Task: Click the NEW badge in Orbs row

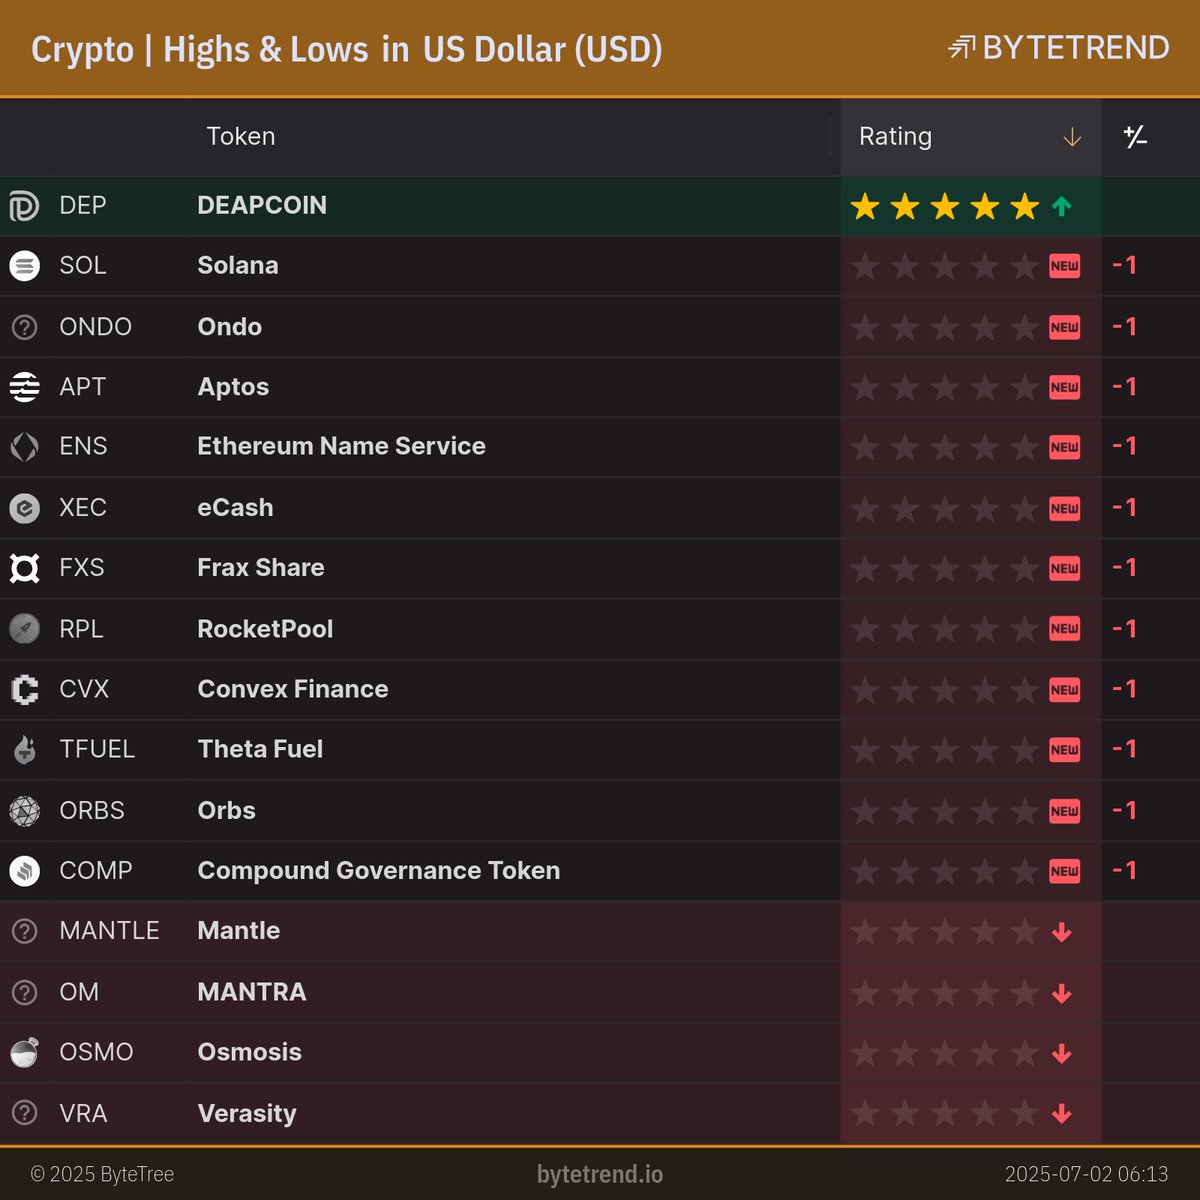Action: tap(1064, 811)
